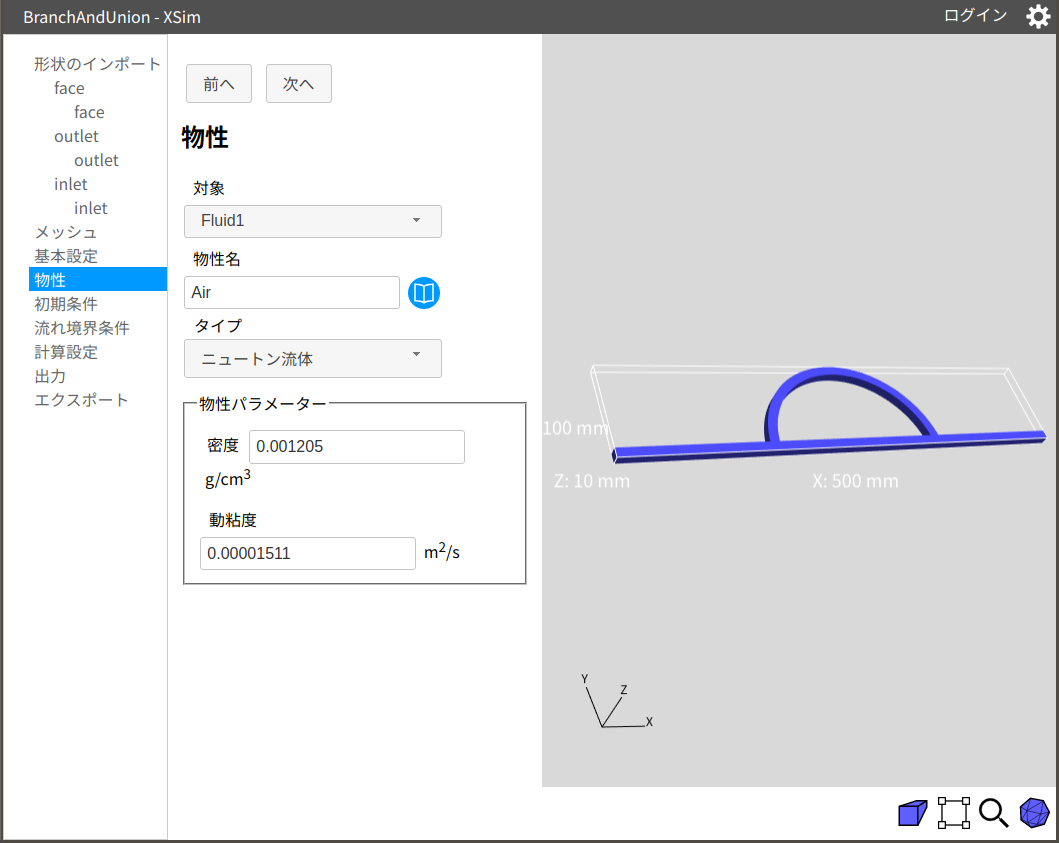Image resolution: width=1059 pixels, height=843 pixels.
Task: Go to 計算設定 in the sidebar
Action: tap(66, 352)
